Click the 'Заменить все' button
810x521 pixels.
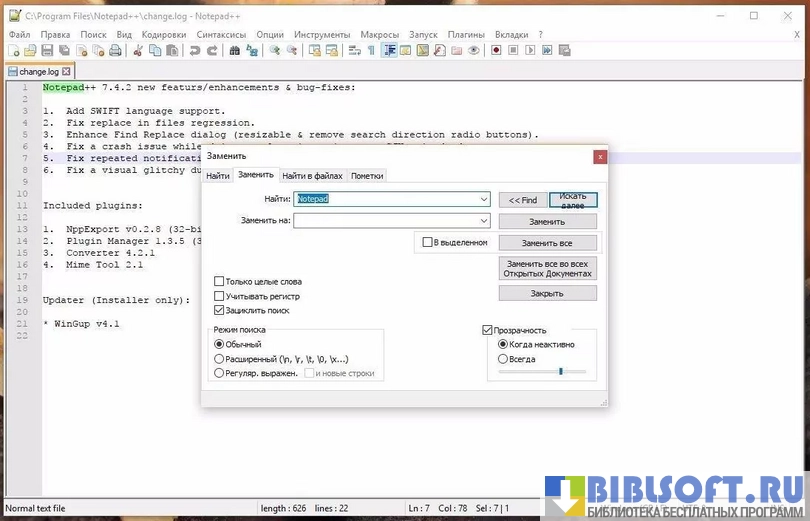547,243
